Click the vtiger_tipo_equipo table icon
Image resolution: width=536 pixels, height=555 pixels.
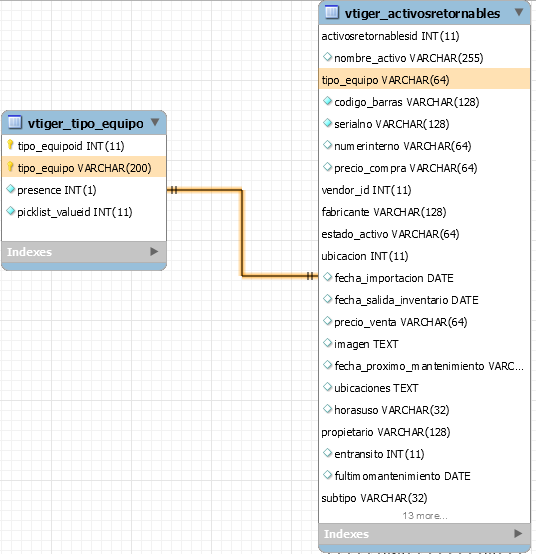click(x=15, y=122)
